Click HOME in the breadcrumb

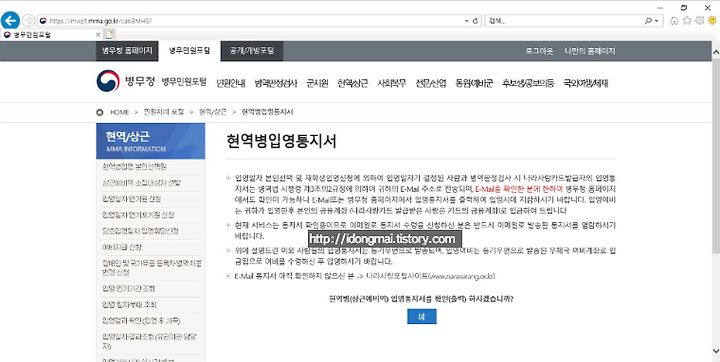point(119,112)
